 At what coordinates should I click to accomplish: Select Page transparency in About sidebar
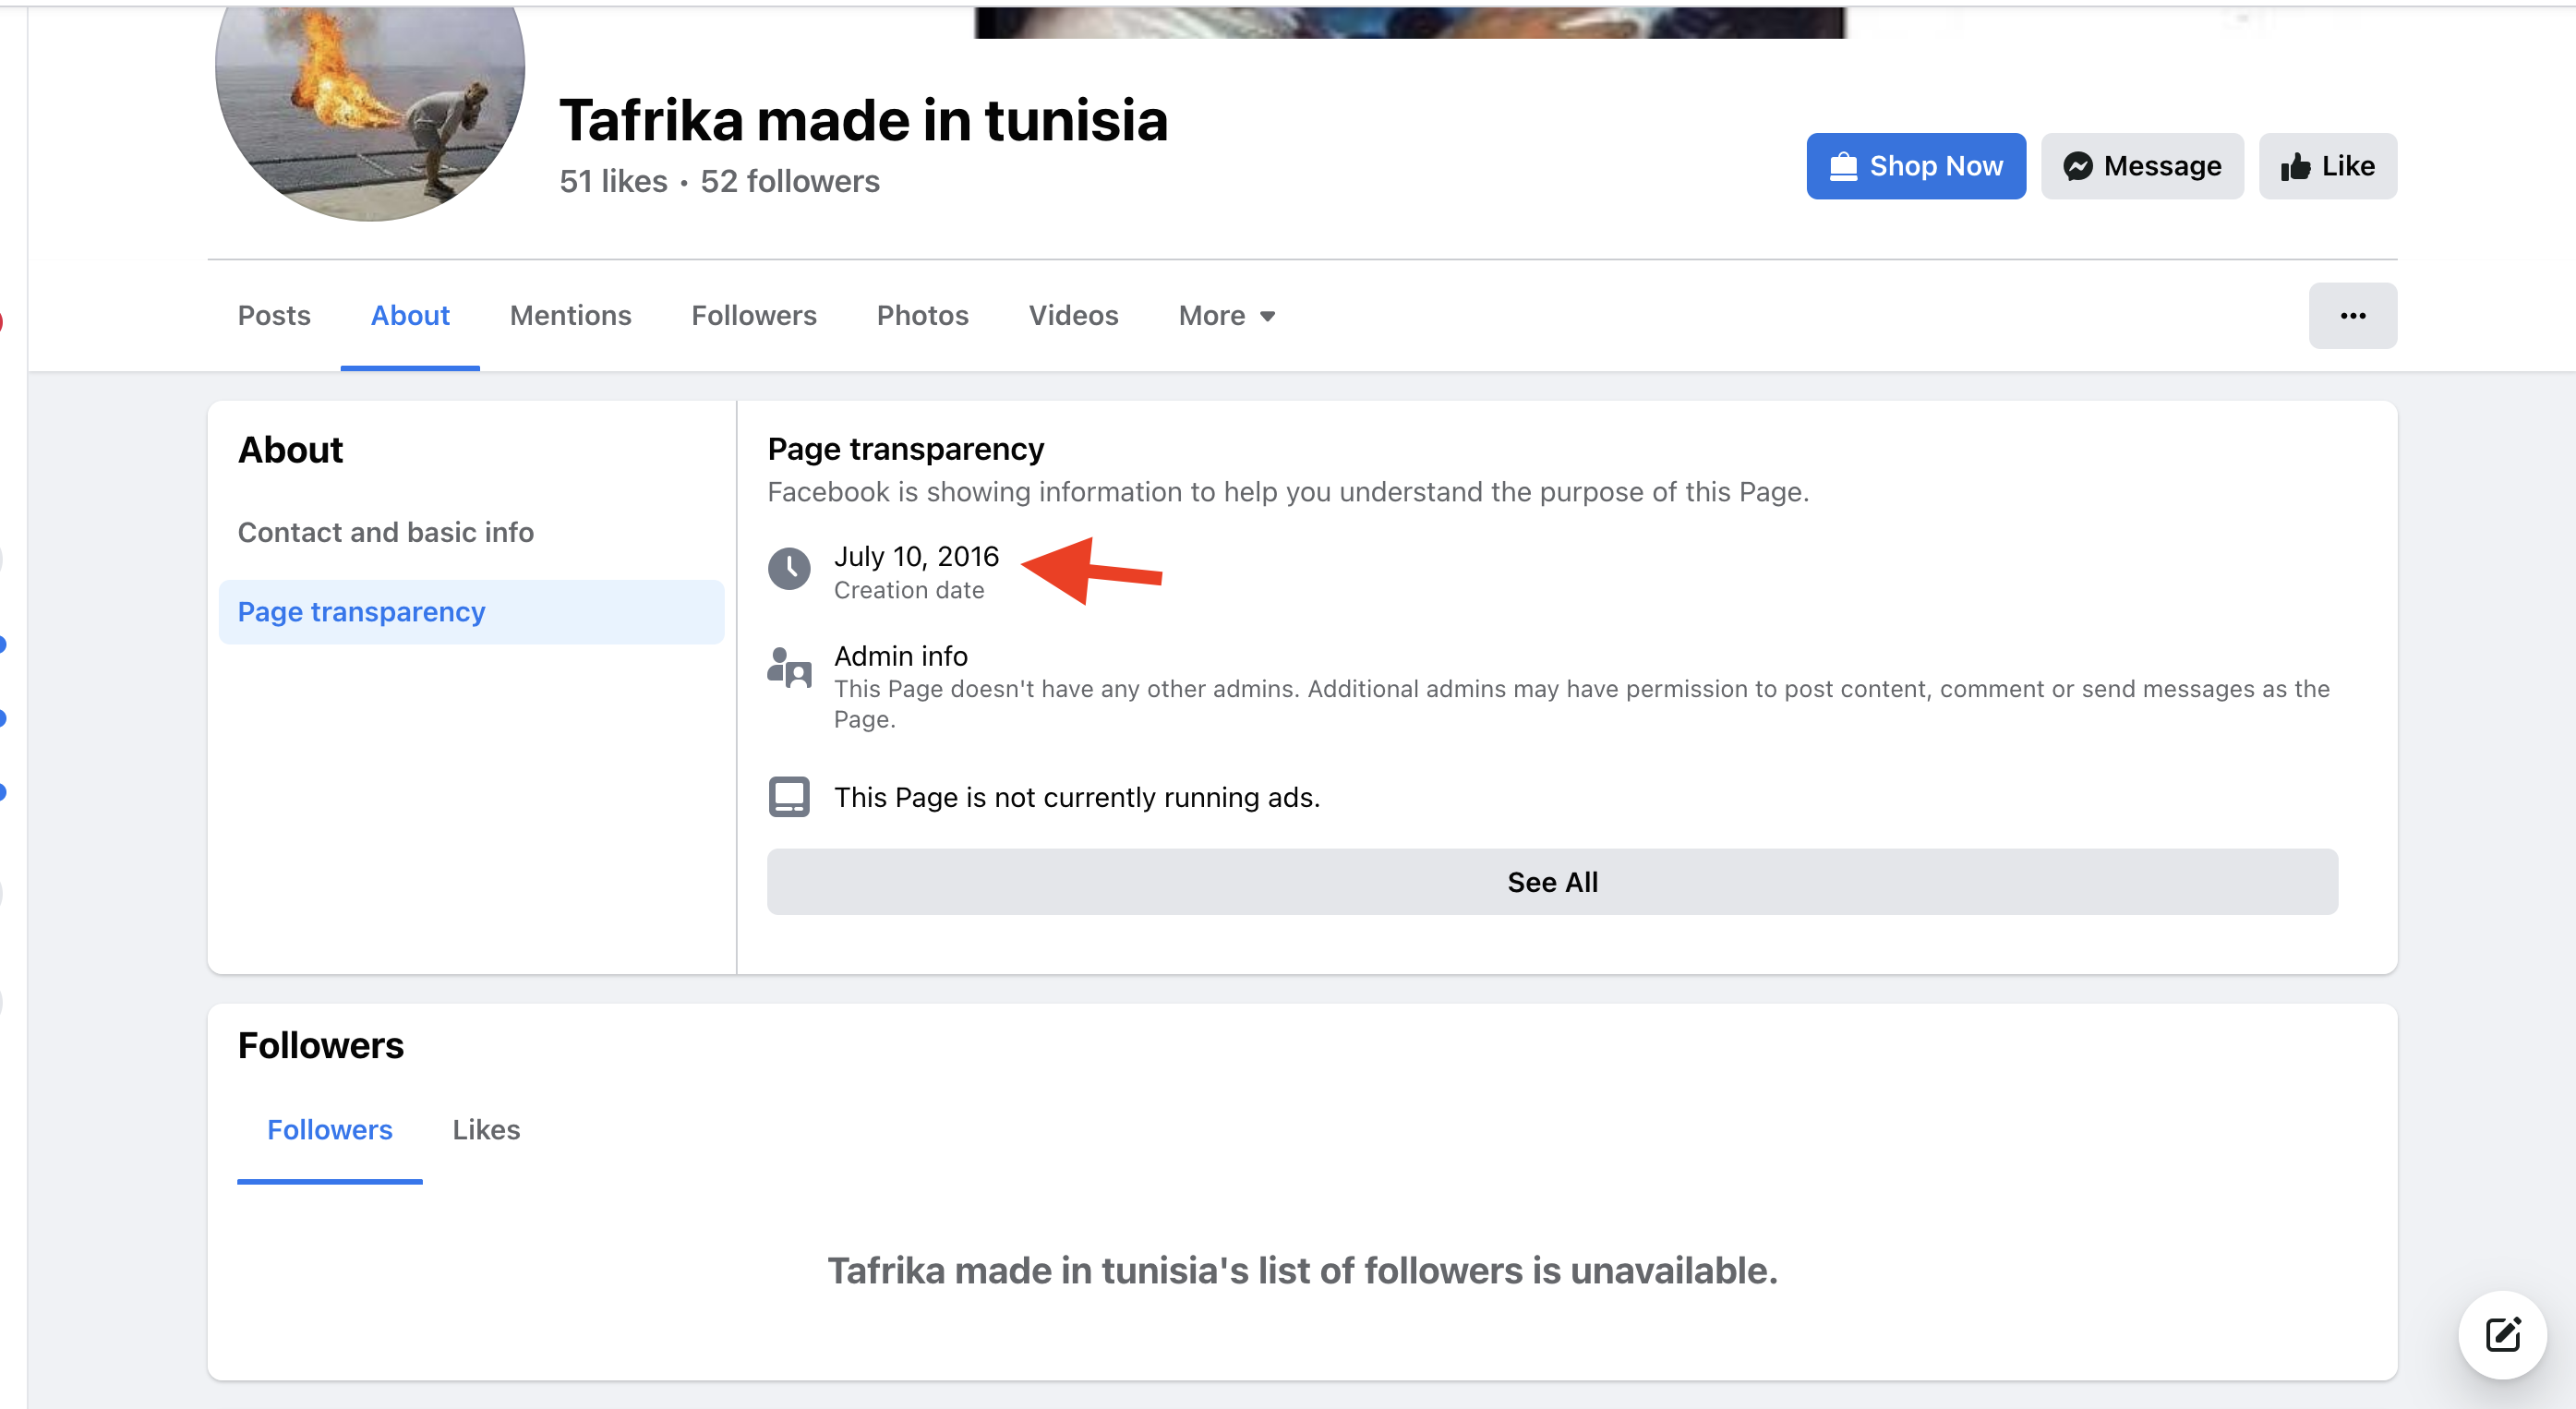[471, 612]
